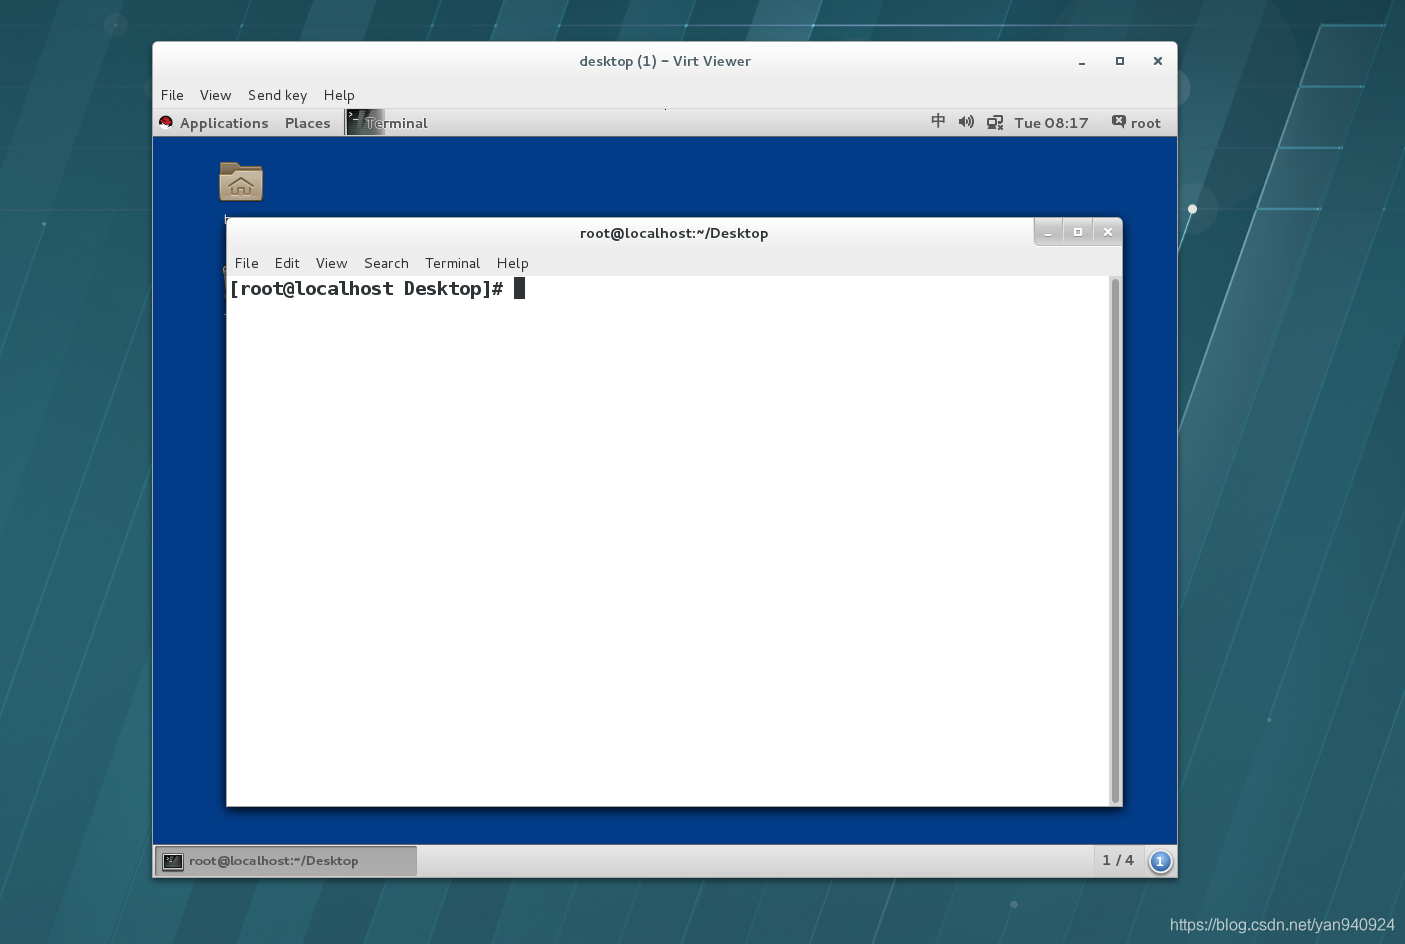Viewport: 1405px width, 944px height.
Task: Close the root@localhost terminal window
Action: tap(1108, 232)
